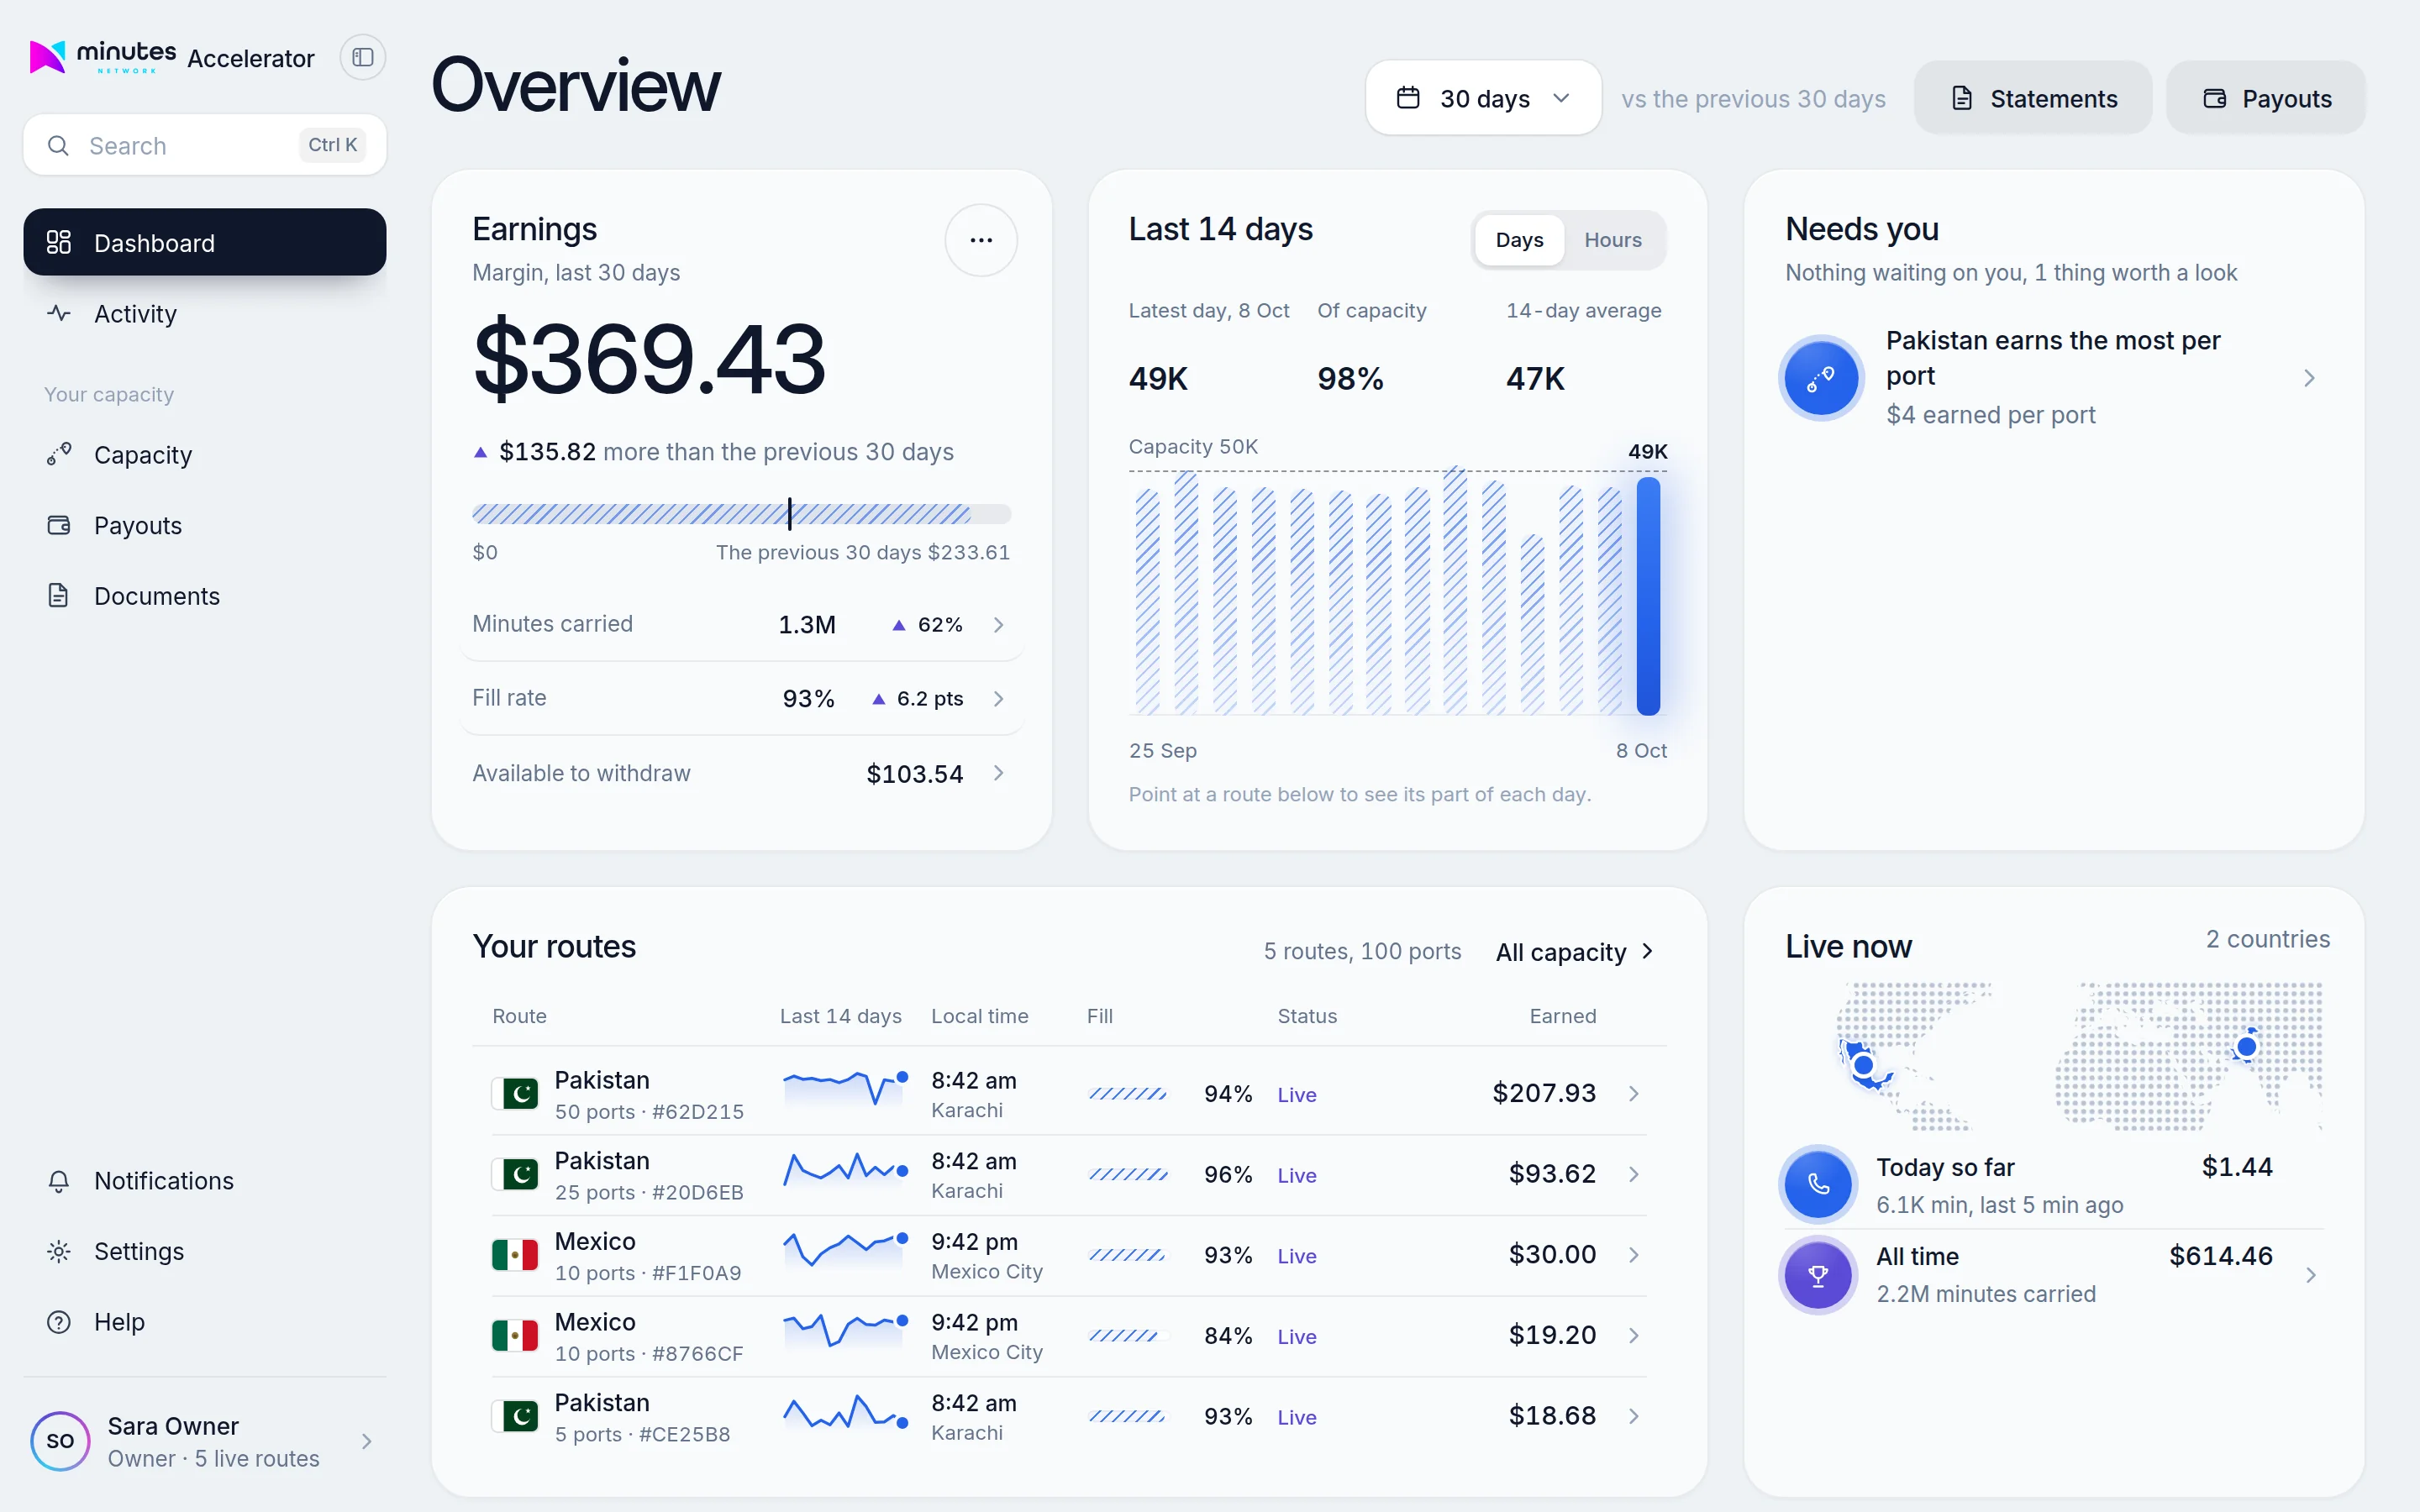
Task: Click the Statements button
Action: click(x=2033, y=98)
